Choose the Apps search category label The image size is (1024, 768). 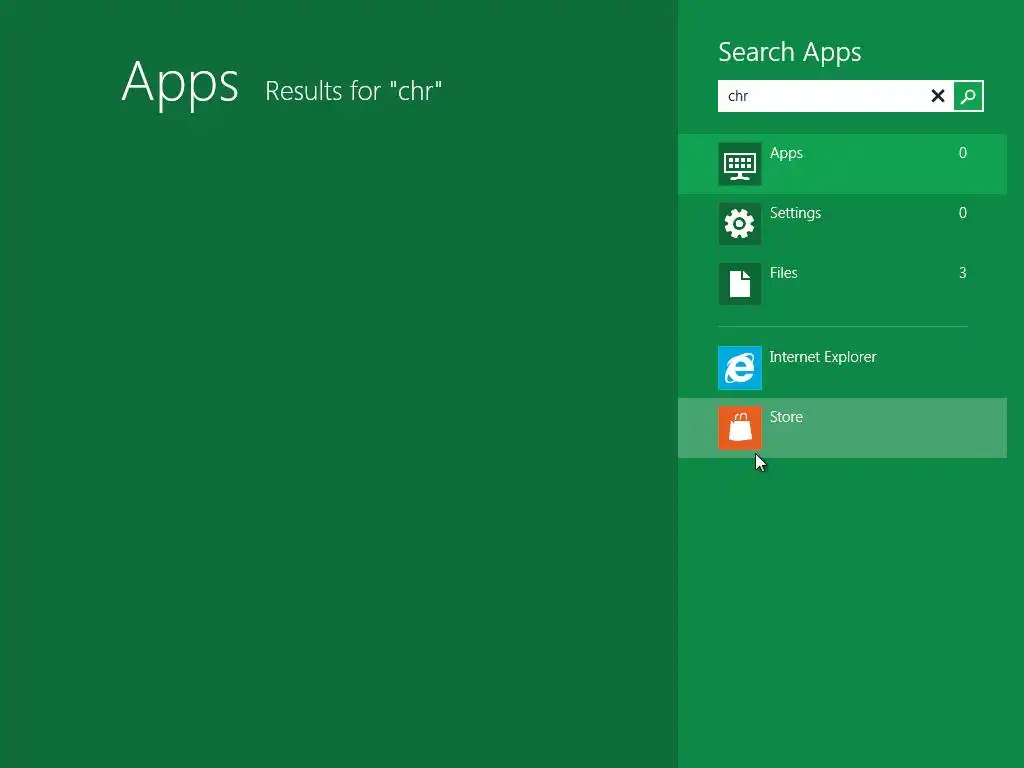(786, 153)
